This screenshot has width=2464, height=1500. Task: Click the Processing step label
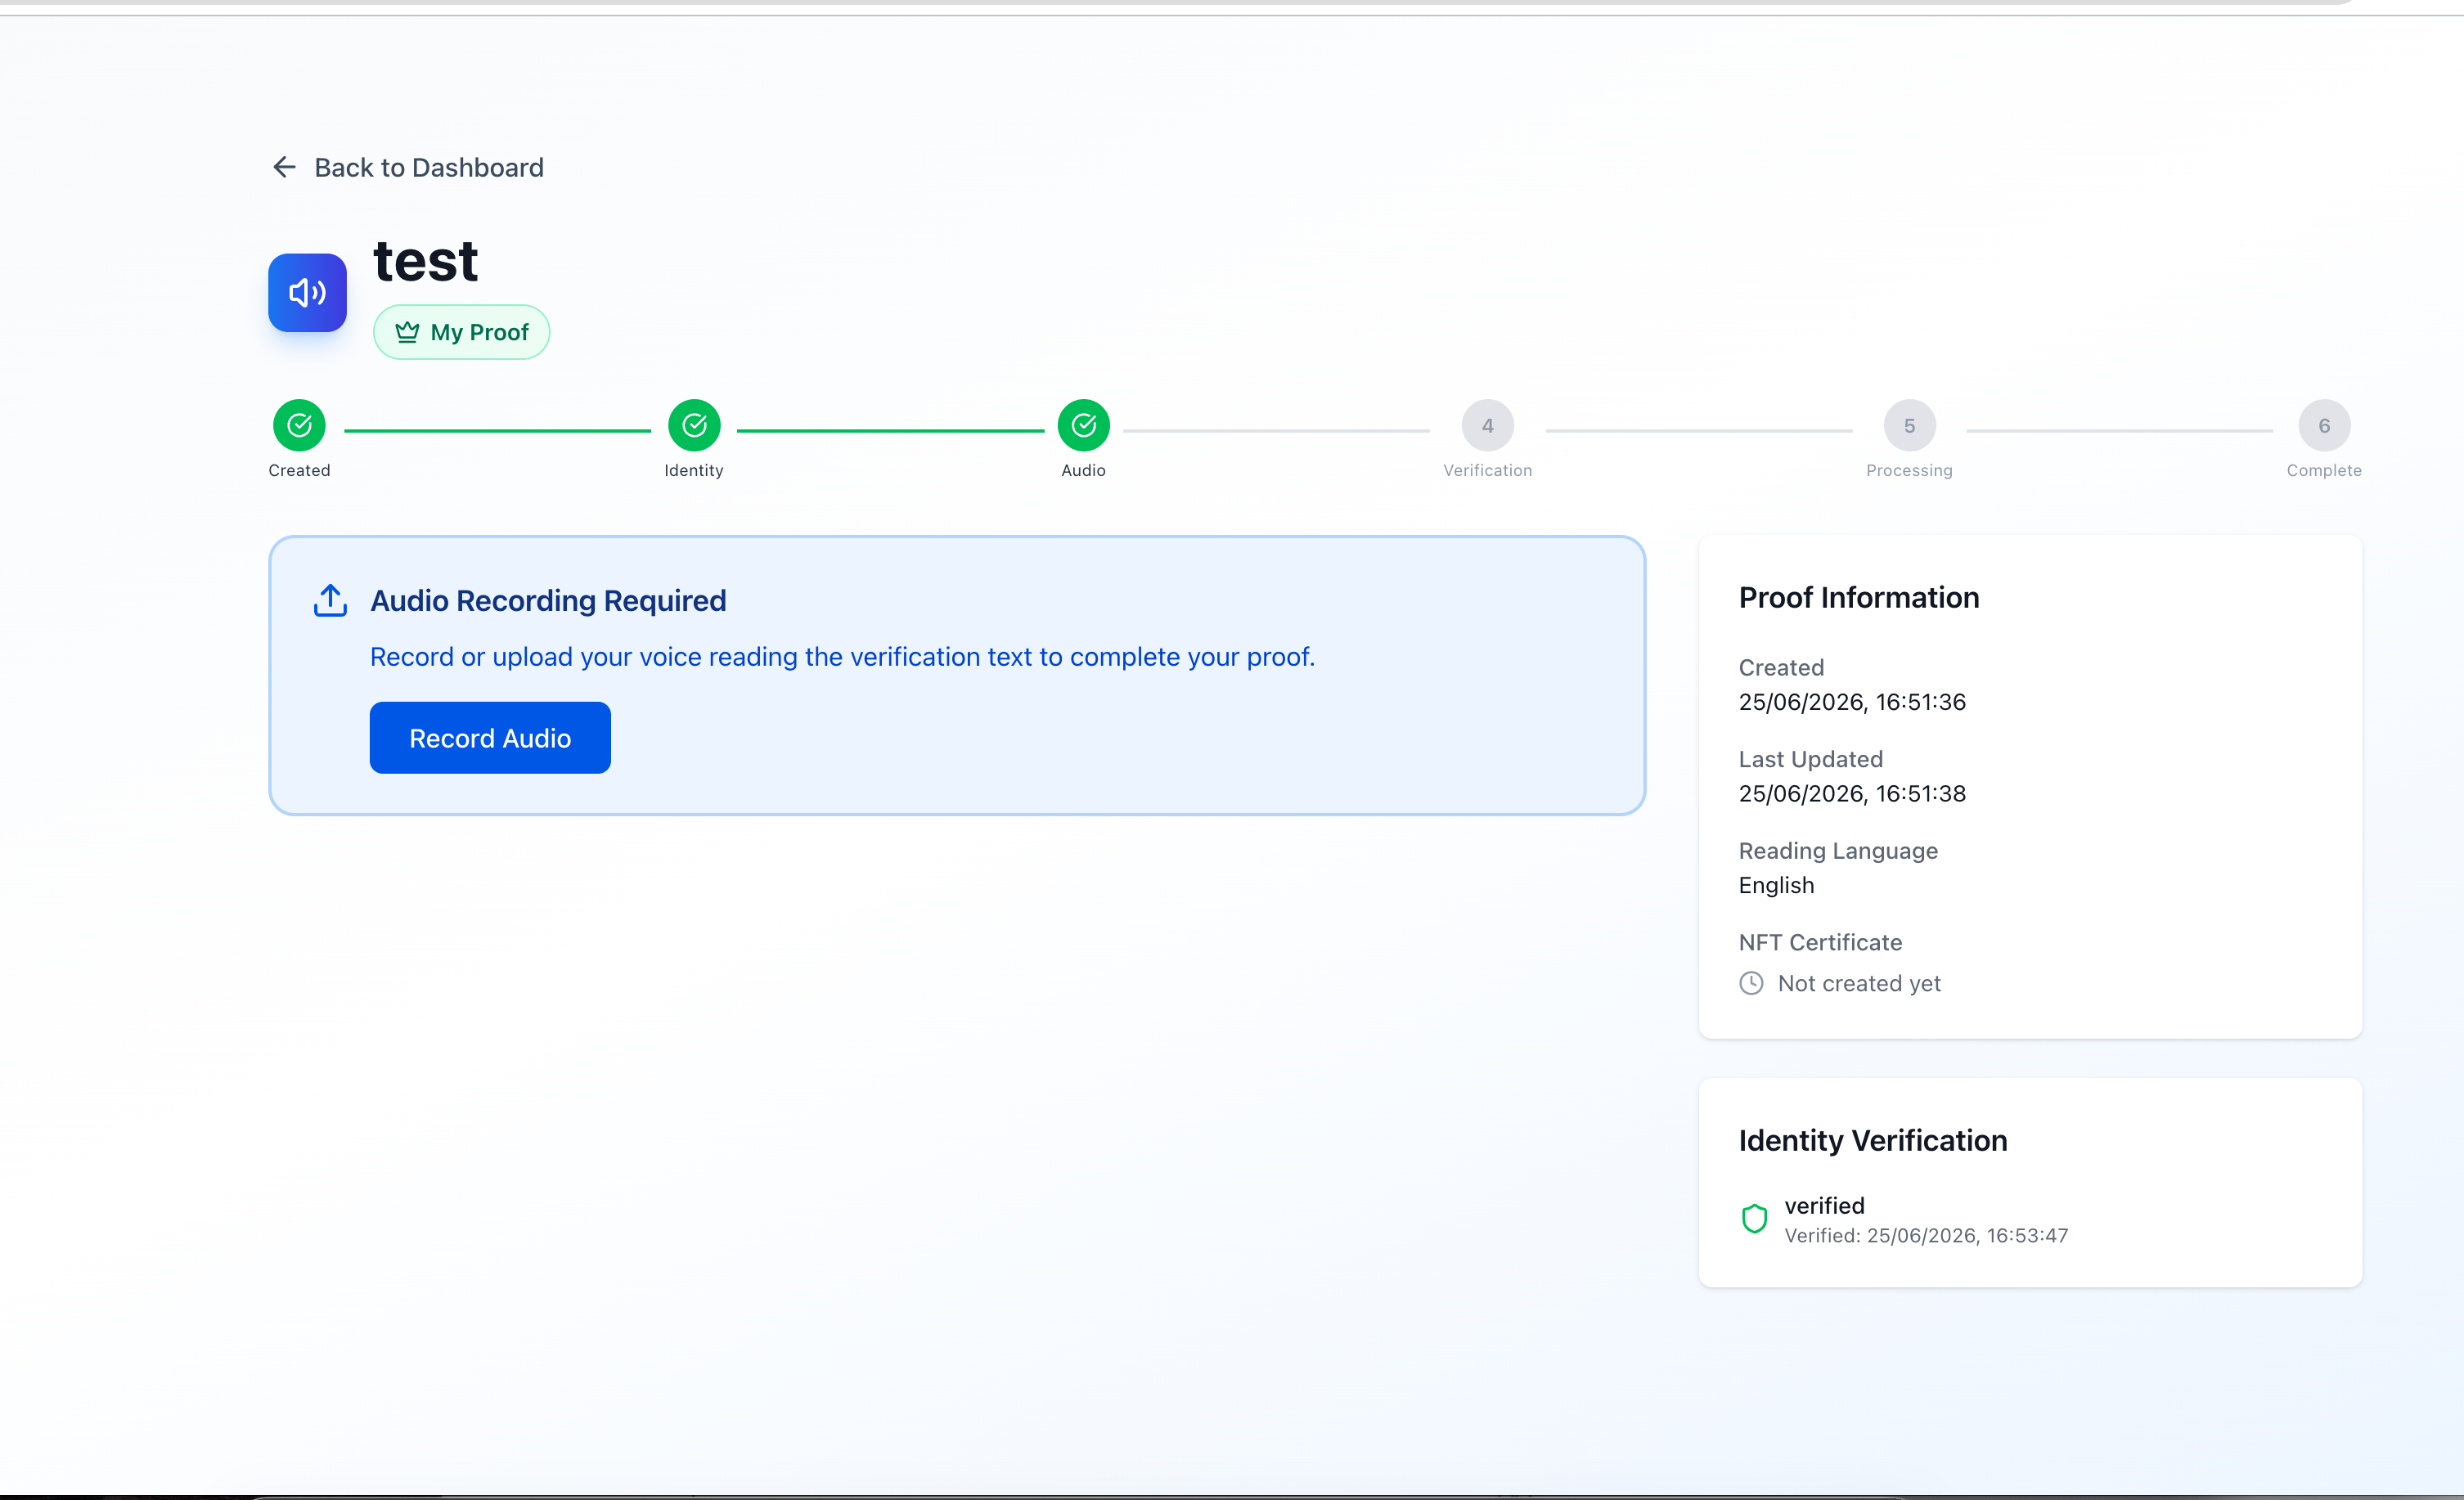(1910, 470)
